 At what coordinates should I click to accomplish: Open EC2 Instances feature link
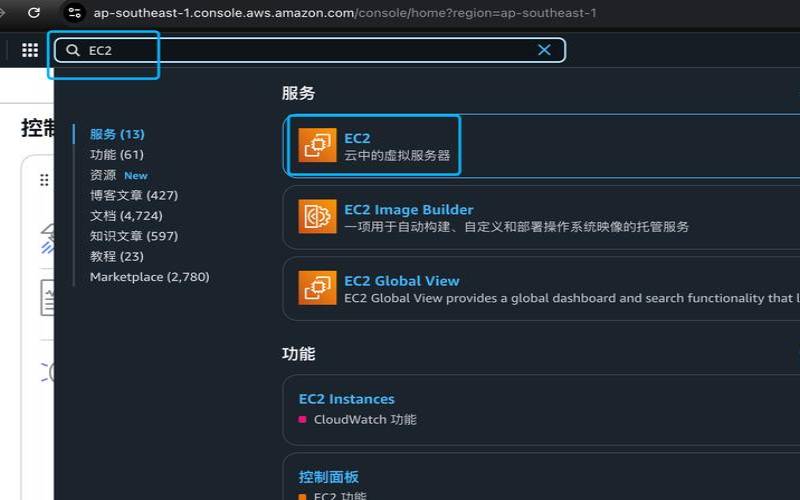346,399
